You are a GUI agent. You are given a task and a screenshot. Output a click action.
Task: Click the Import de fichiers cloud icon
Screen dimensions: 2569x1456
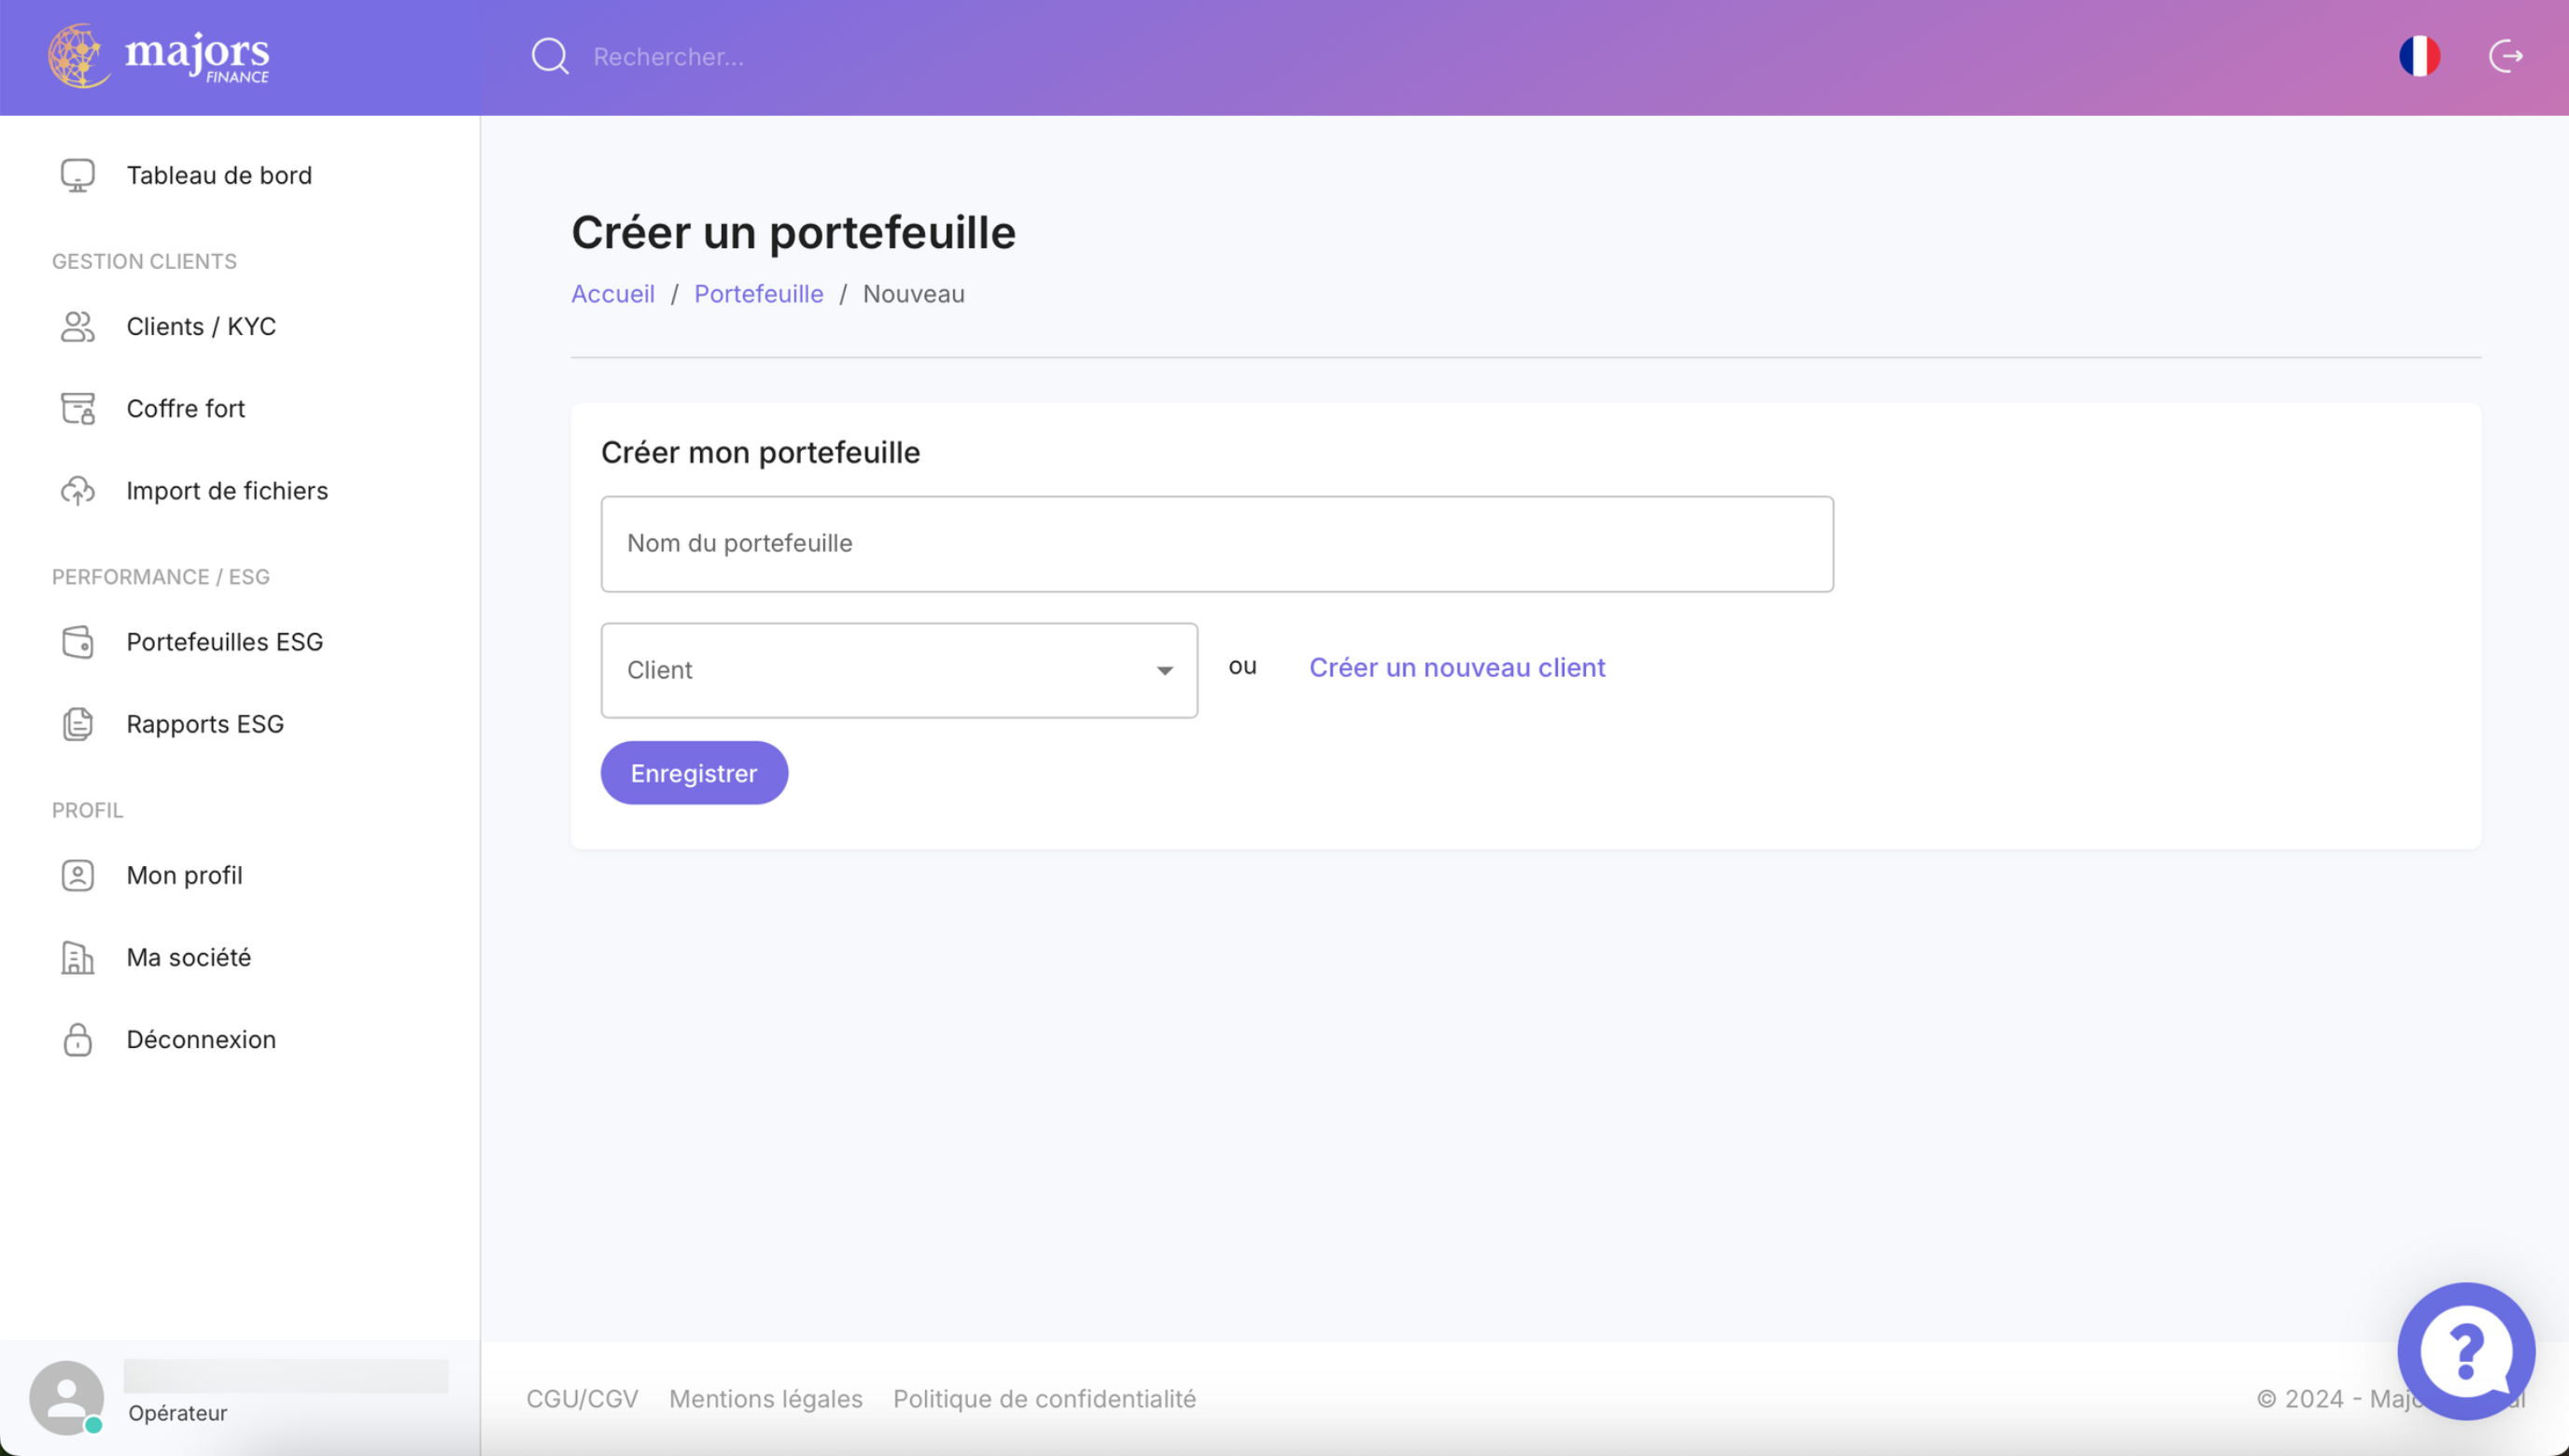click(78, 491)
